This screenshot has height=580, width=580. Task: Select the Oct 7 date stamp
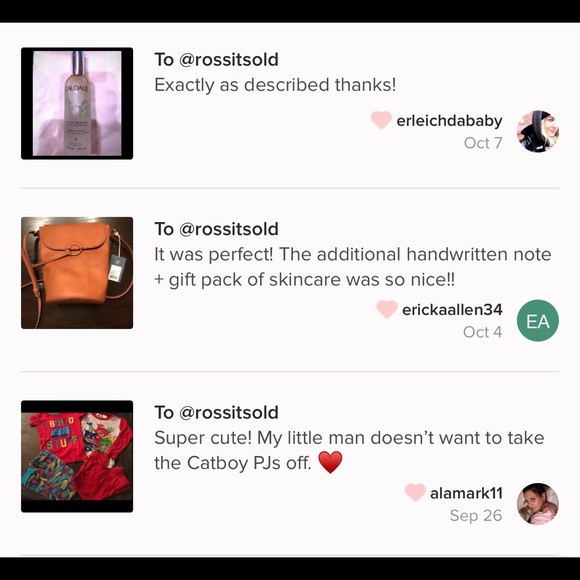pyautogui.click(x=483, y=143)
